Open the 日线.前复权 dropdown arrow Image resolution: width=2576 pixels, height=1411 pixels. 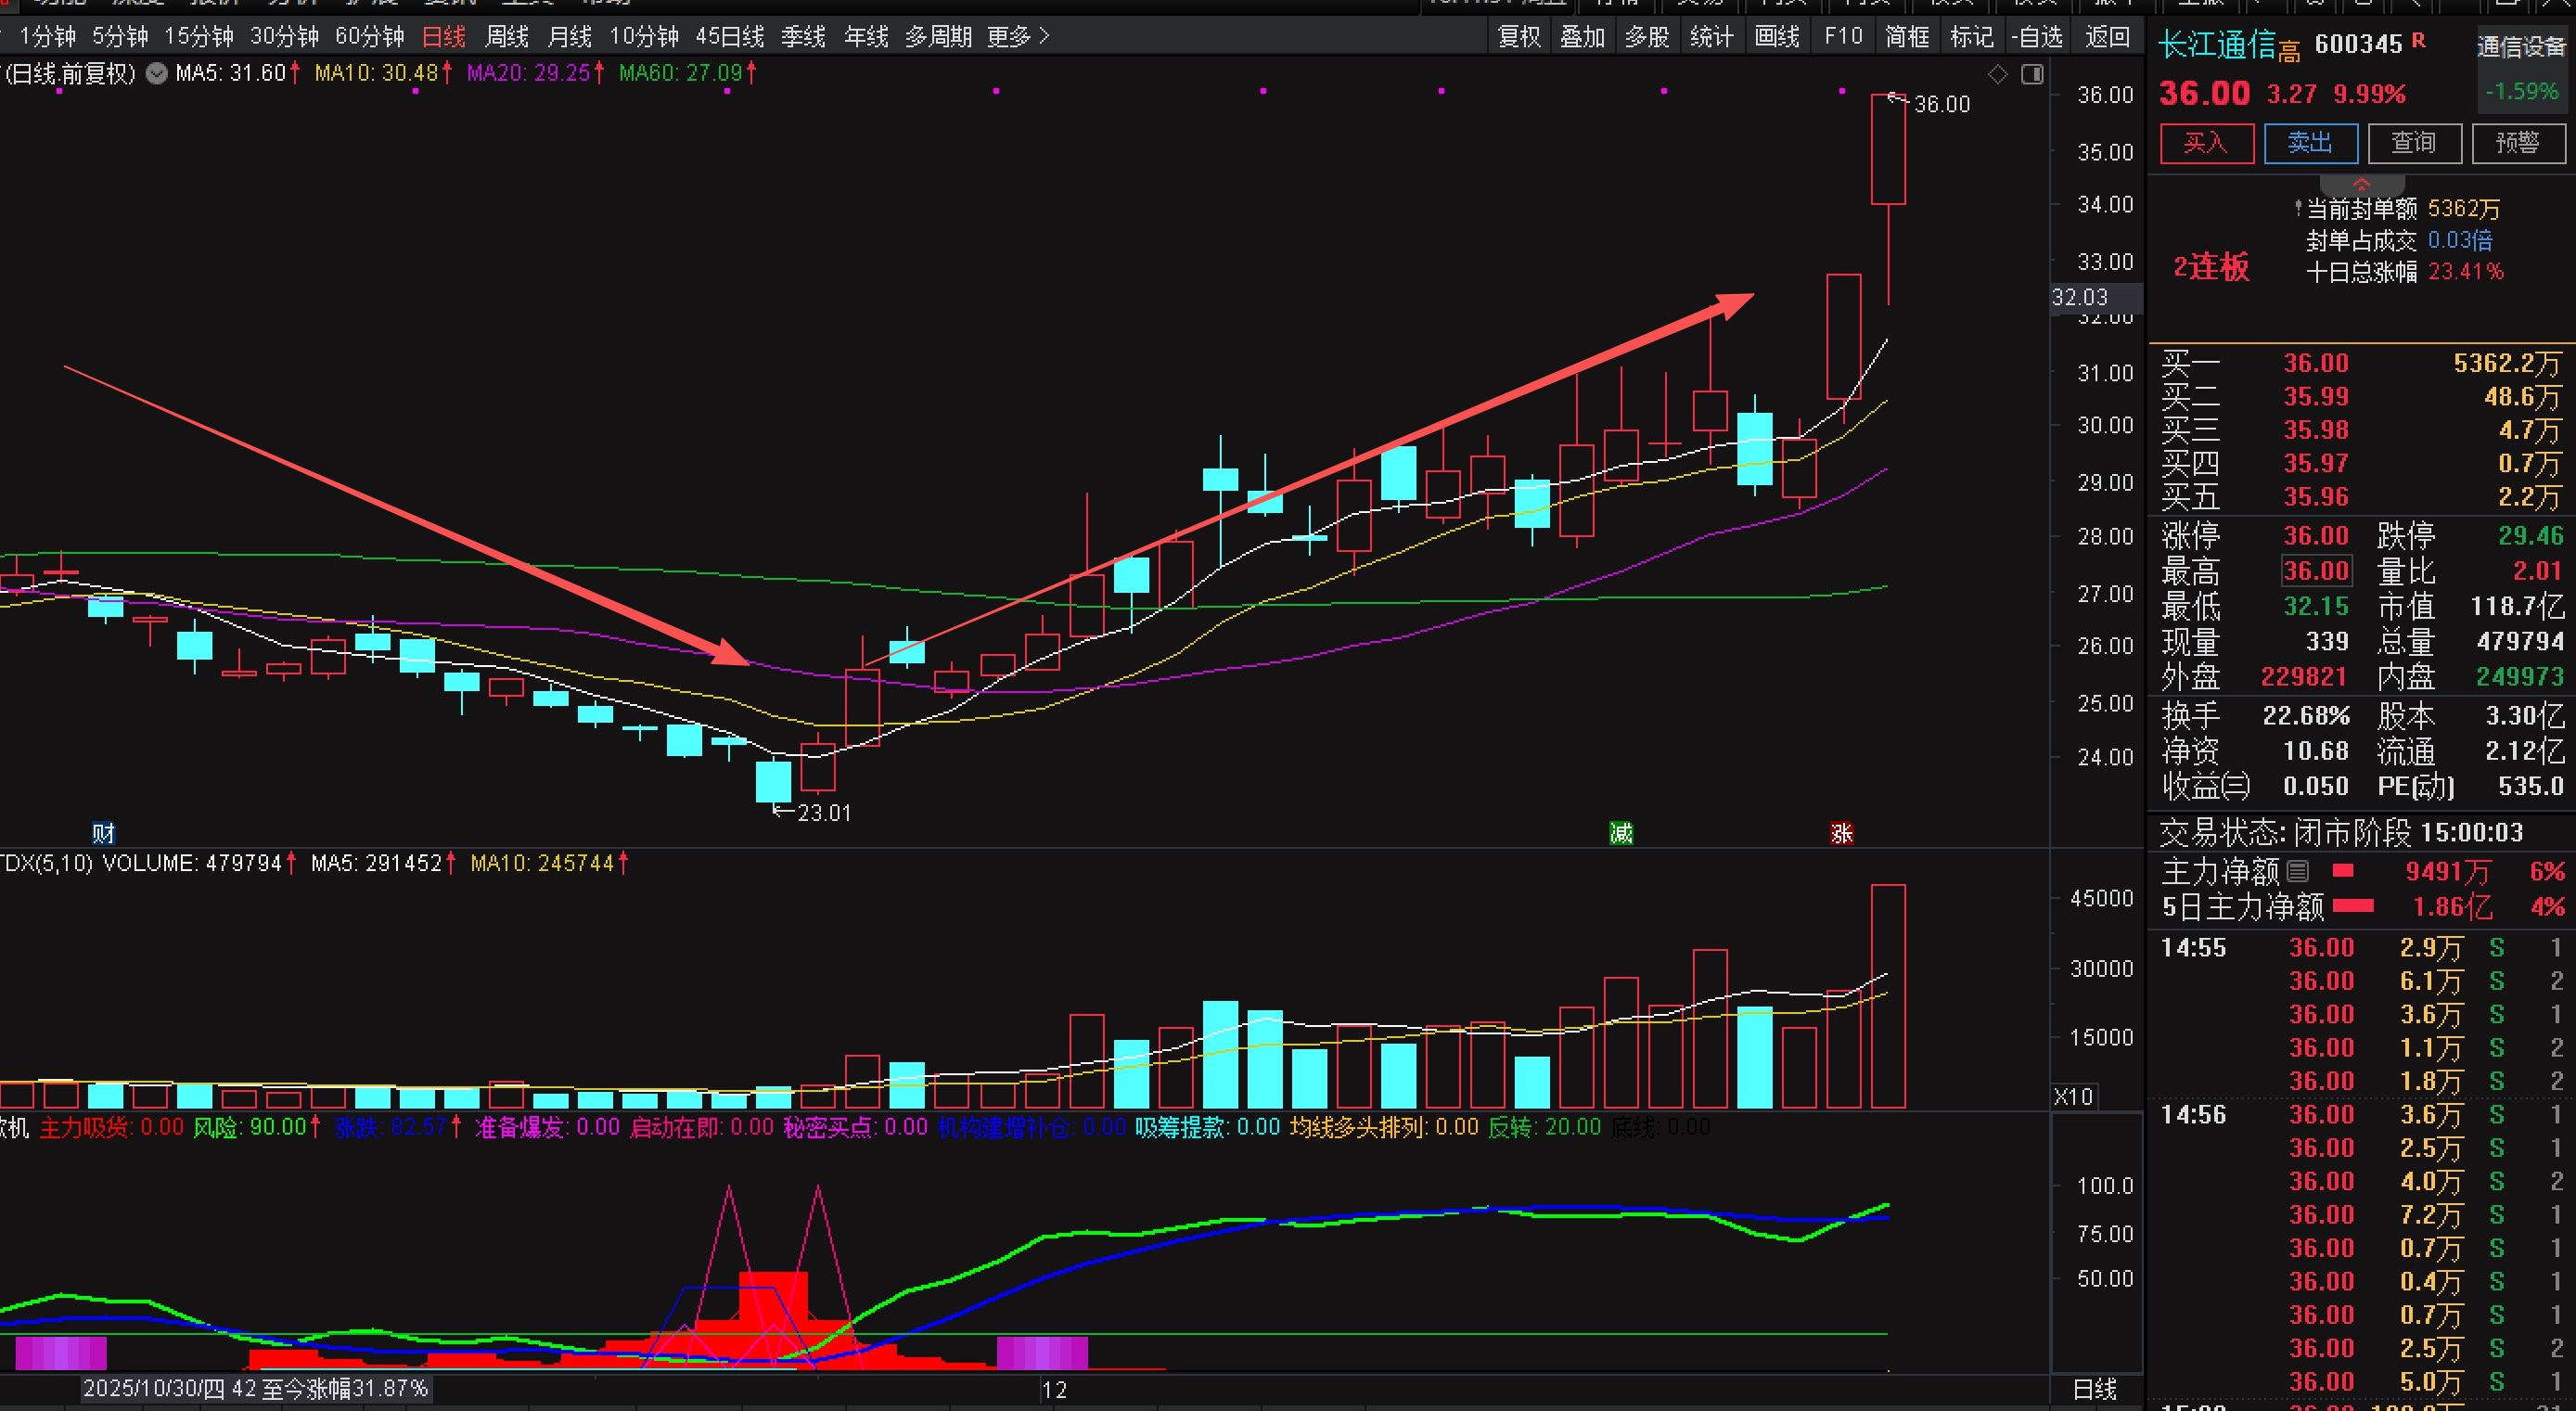point(156,73)
